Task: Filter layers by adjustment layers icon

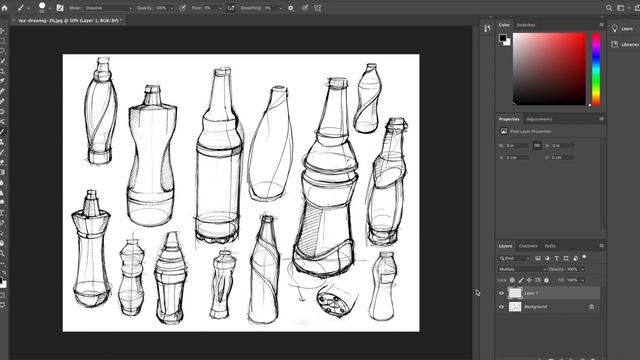Action: [547, 258]
